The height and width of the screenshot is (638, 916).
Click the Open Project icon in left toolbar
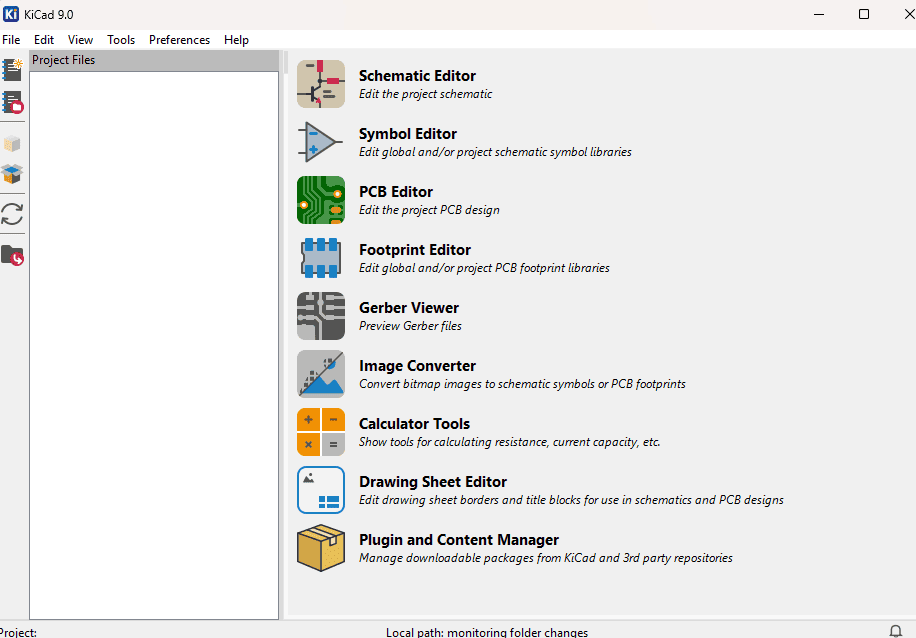[x=12, y=102]
